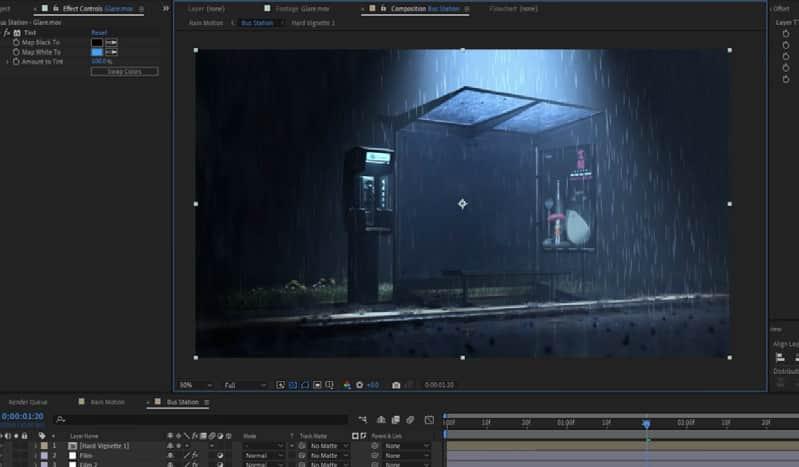
Task: Toggle region of interest button
Action: pos(317,385)
